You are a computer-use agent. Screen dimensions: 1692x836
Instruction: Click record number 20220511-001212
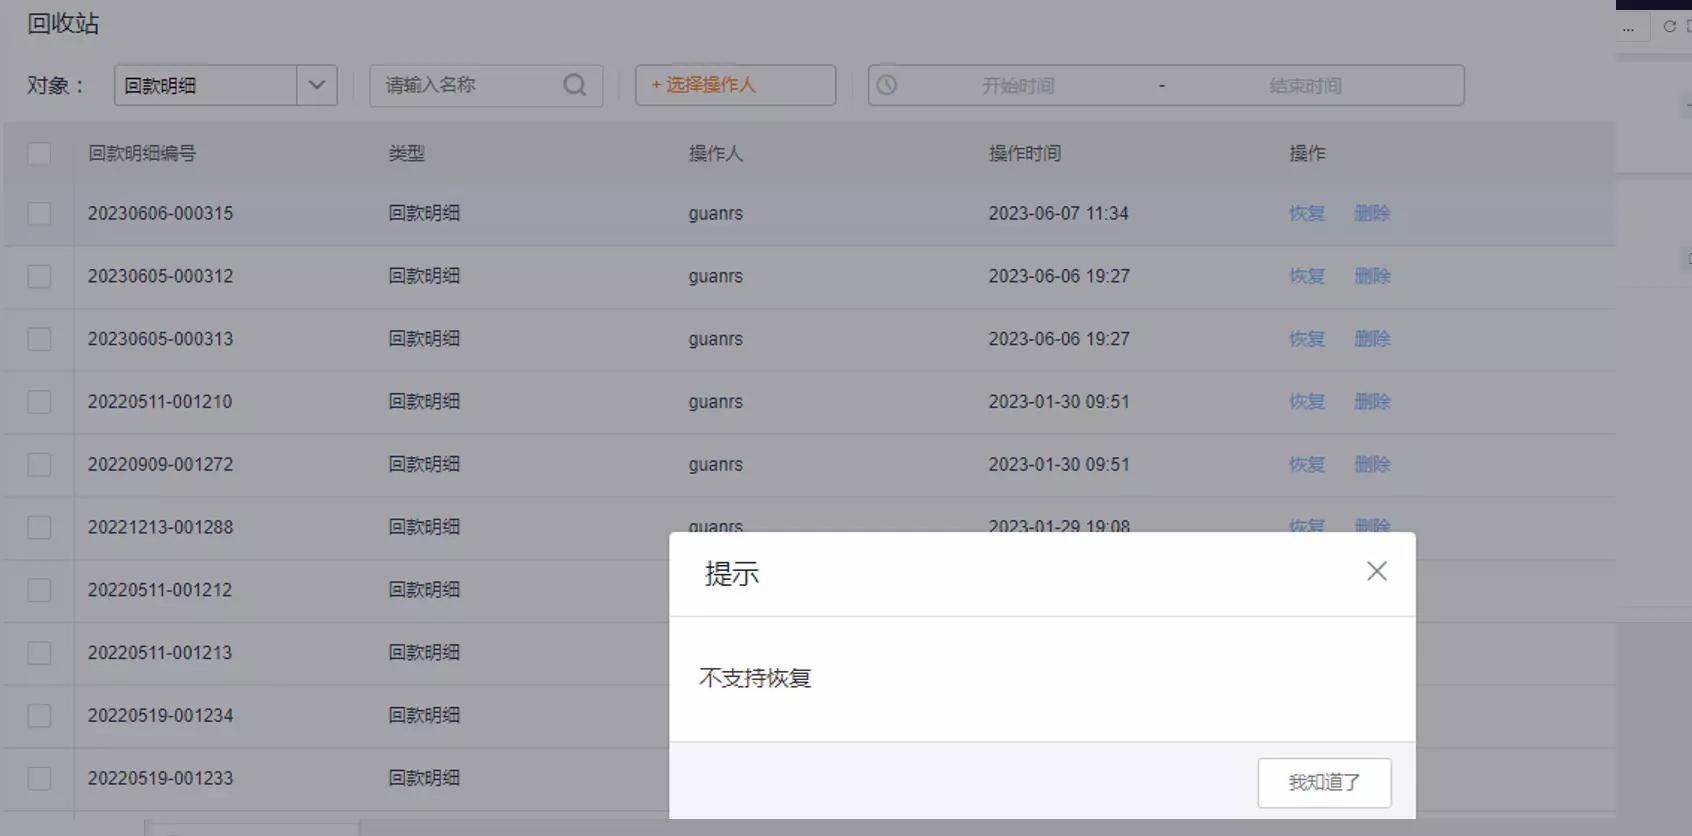tap(160, 590)
